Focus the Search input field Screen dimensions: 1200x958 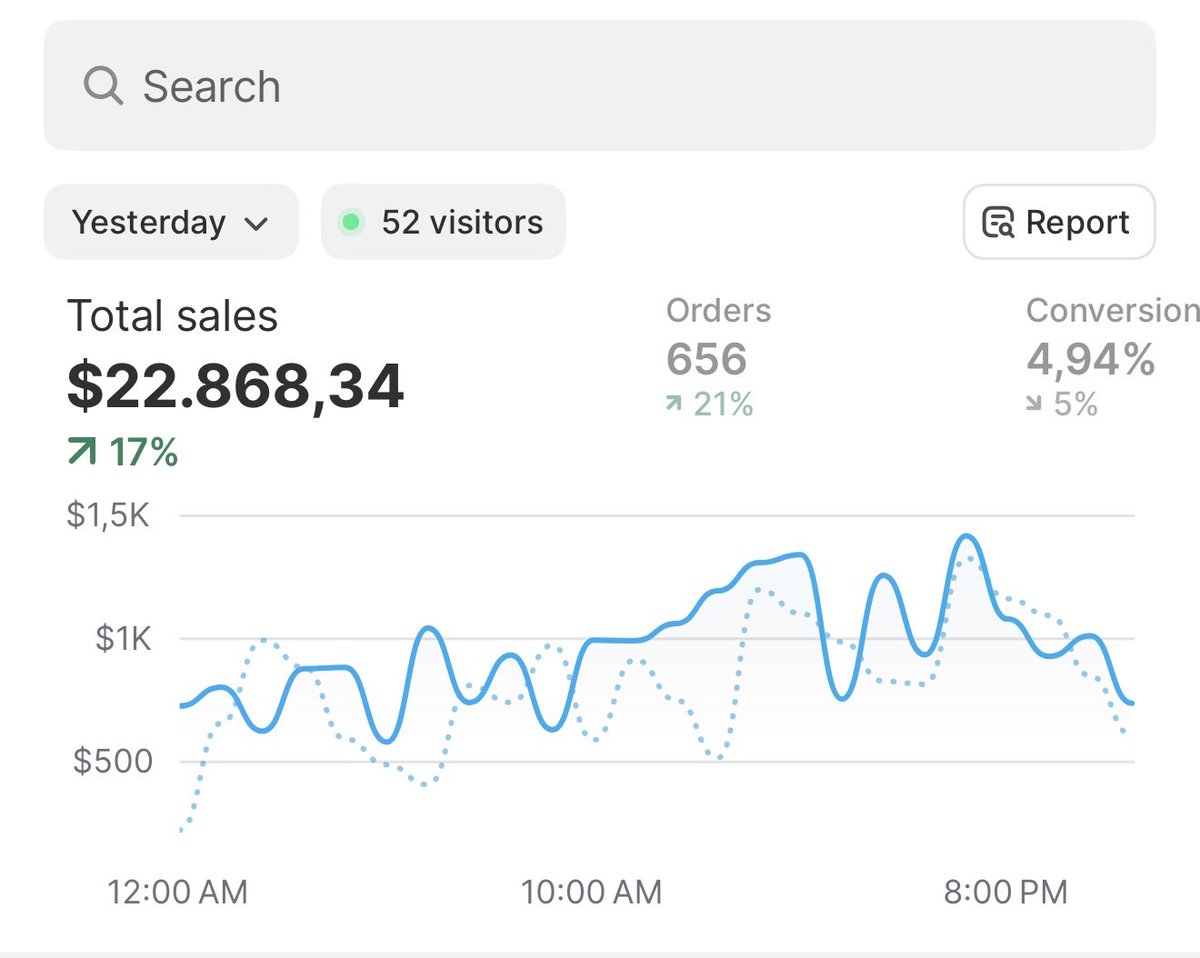pyautogui.click(x=600, y=85)
